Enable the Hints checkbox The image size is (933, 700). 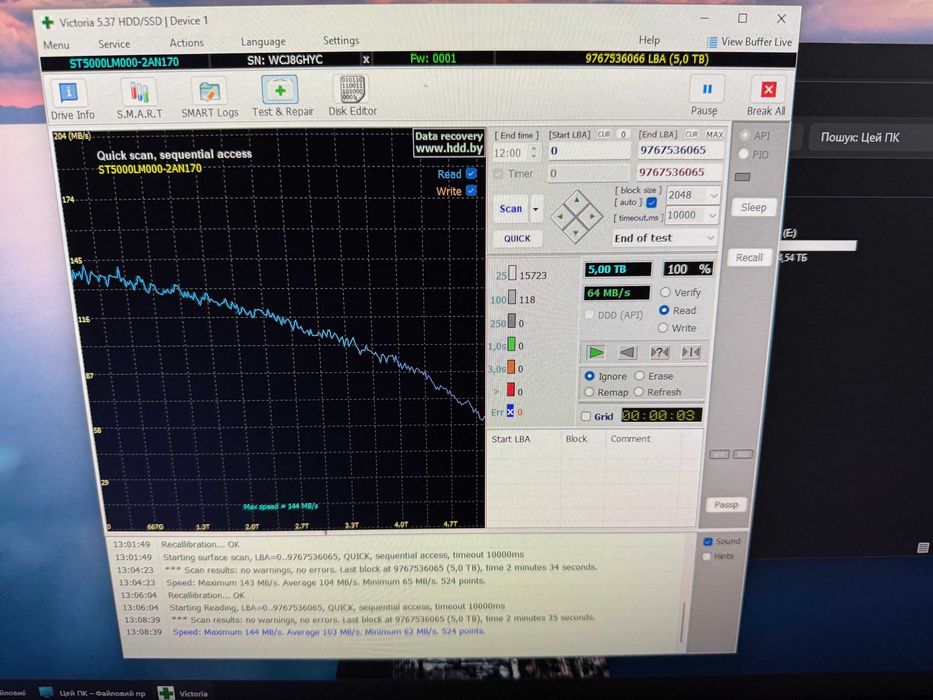coord(707,556)
